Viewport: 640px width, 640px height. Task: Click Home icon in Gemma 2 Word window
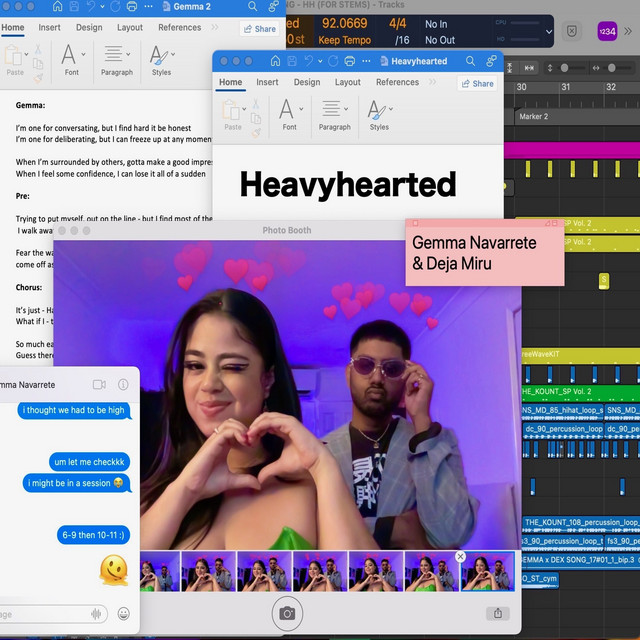pos(58,6)
